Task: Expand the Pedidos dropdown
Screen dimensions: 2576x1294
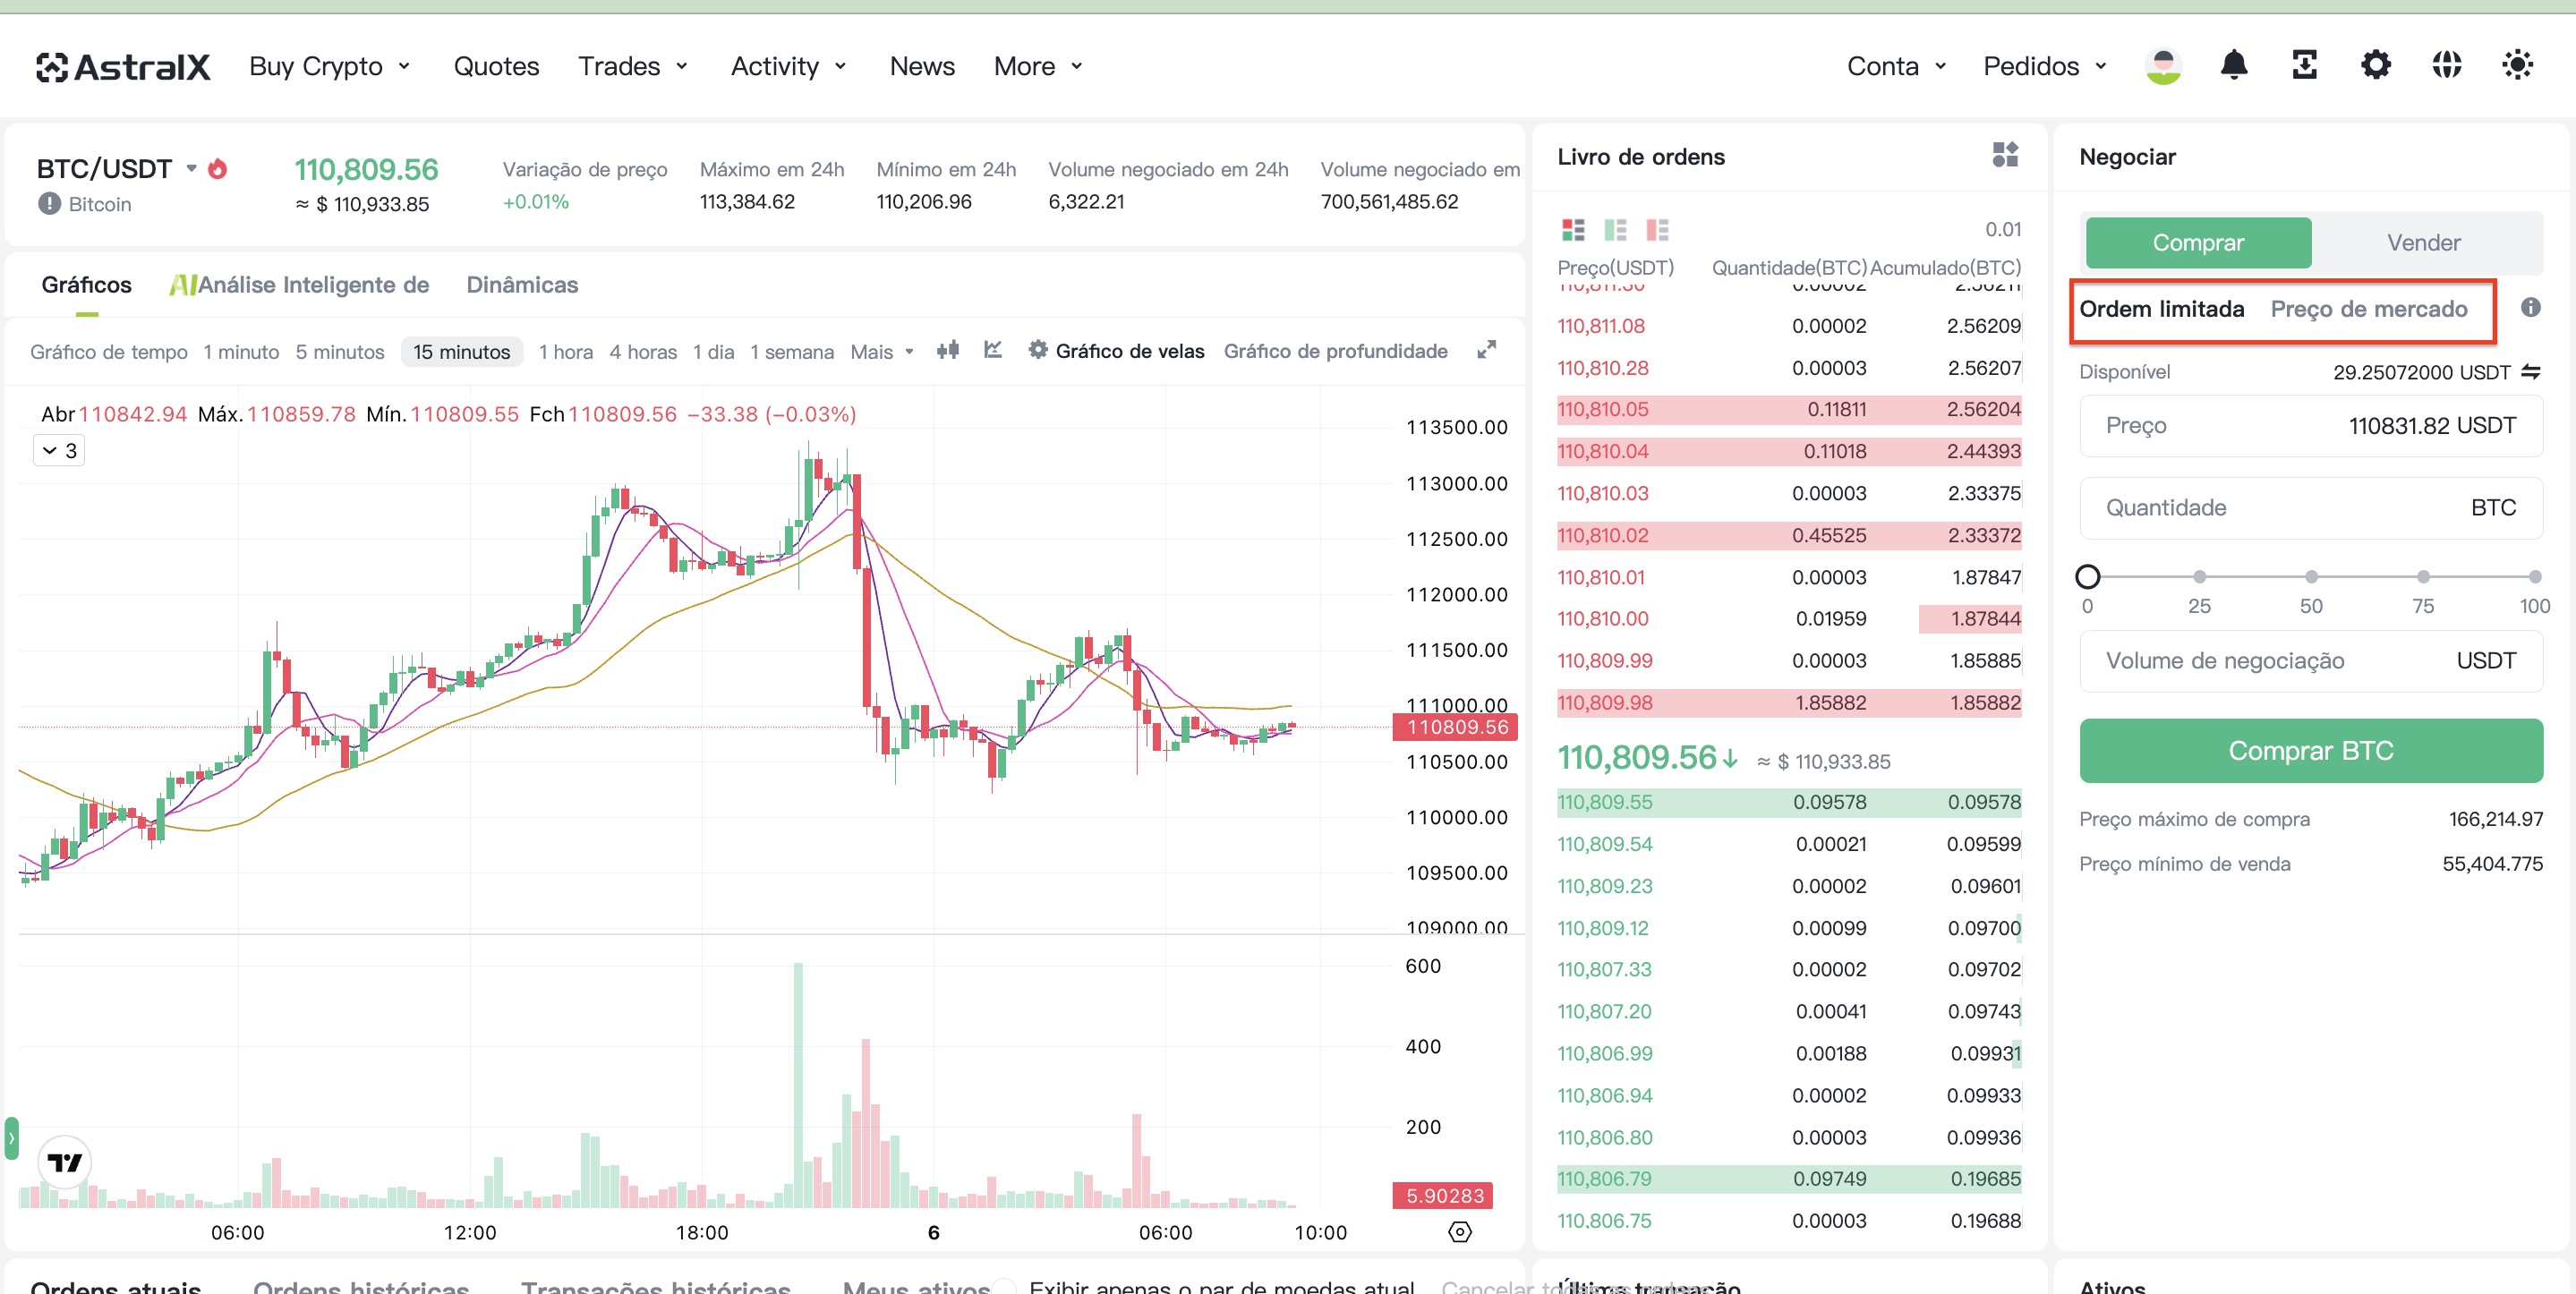Action: click(x=2044, y=66)
